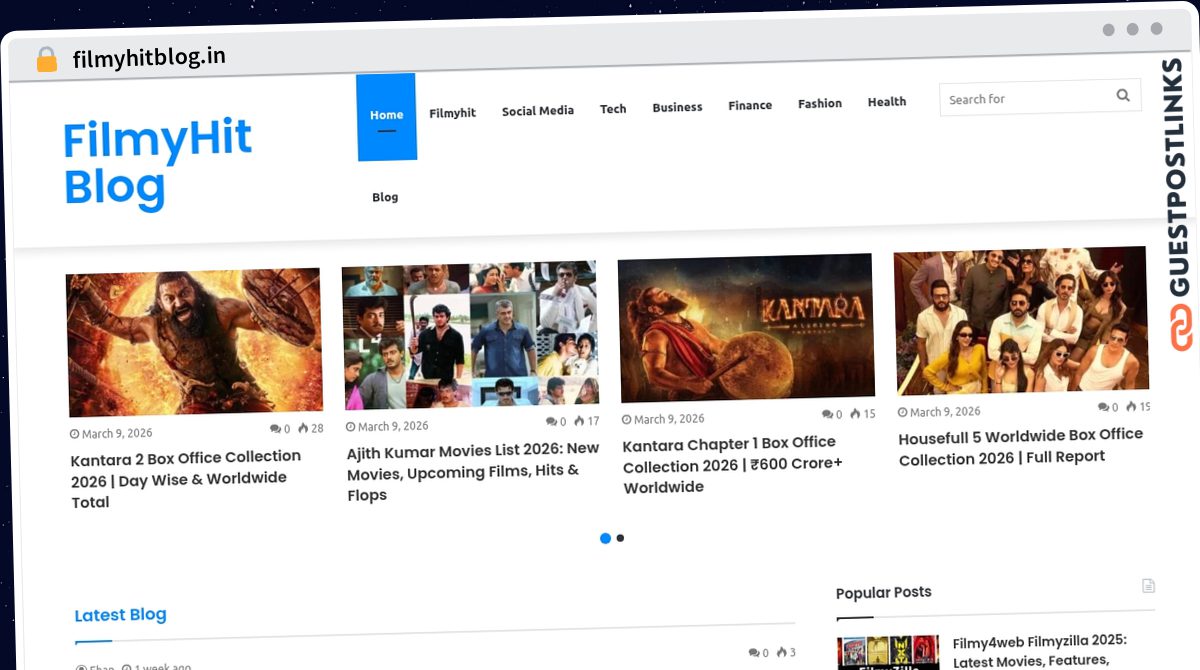Click Kantara Chapter 1 poster thumbnail
Viewport: 1200px width, 670px height.
tap(746, 327)
